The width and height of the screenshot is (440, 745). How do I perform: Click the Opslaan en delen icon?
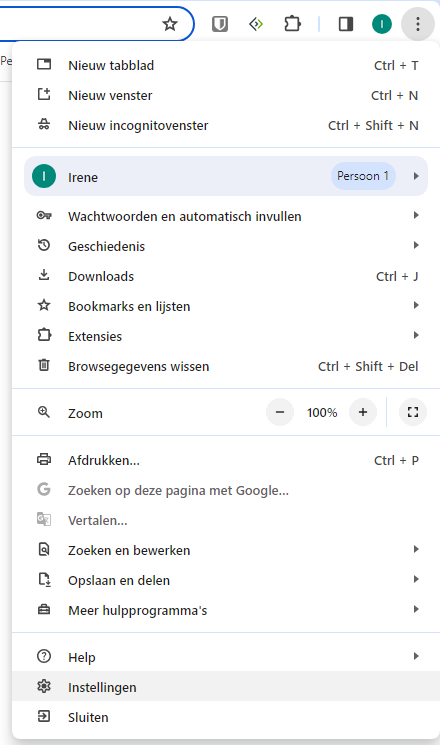44,580
